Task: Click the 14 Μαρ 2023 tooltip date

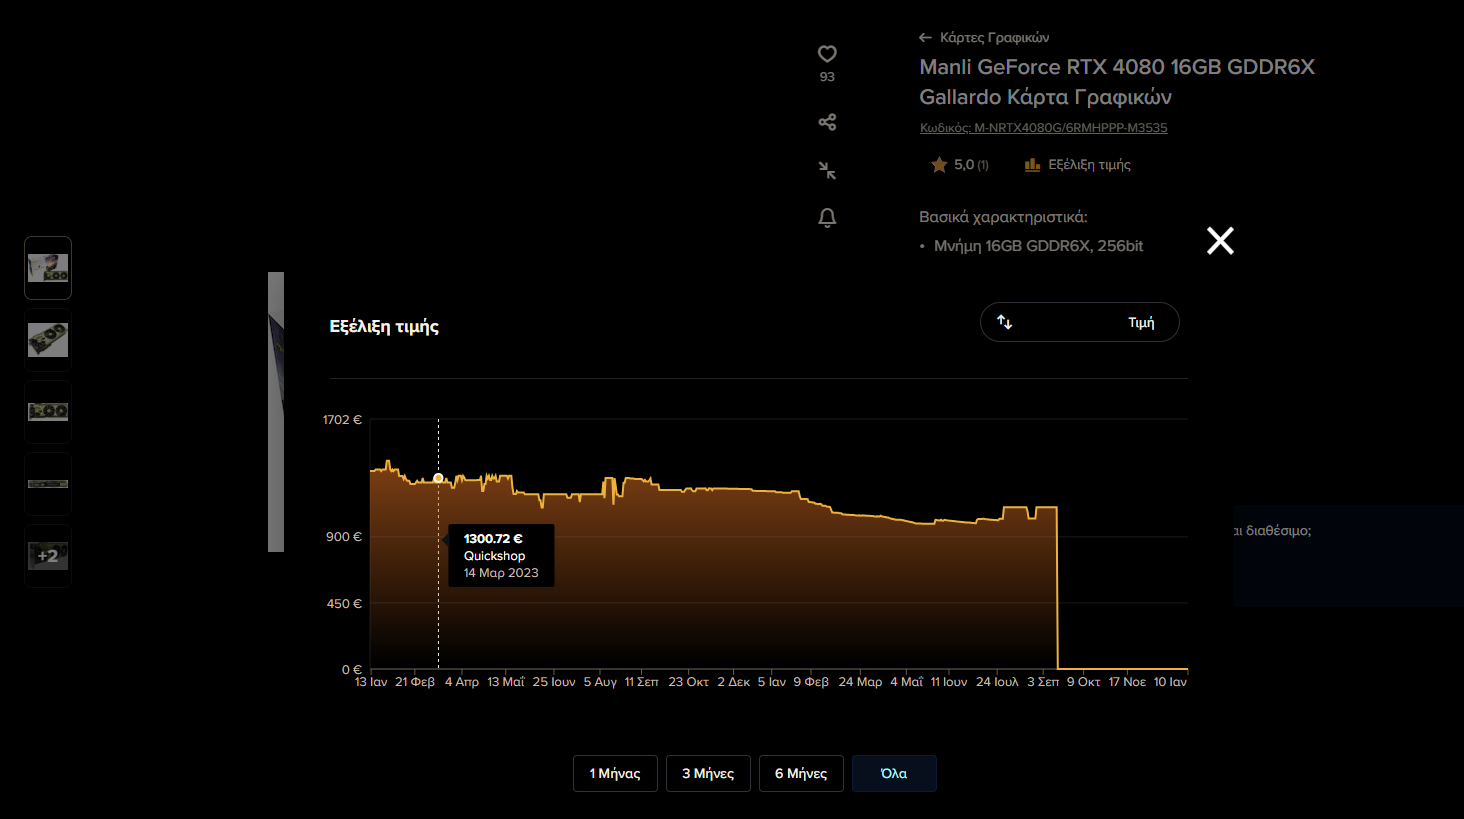Action: pos(501,573)
